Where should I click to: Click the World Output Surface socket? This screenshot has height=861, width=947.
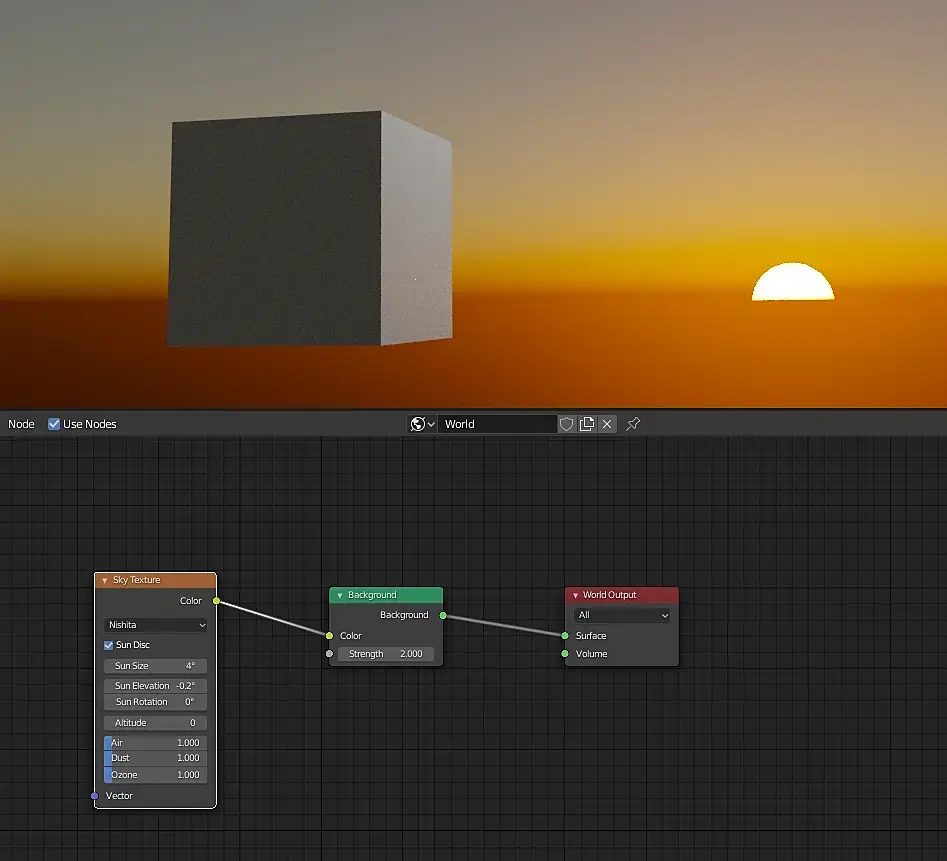click(x=565, y=636)
